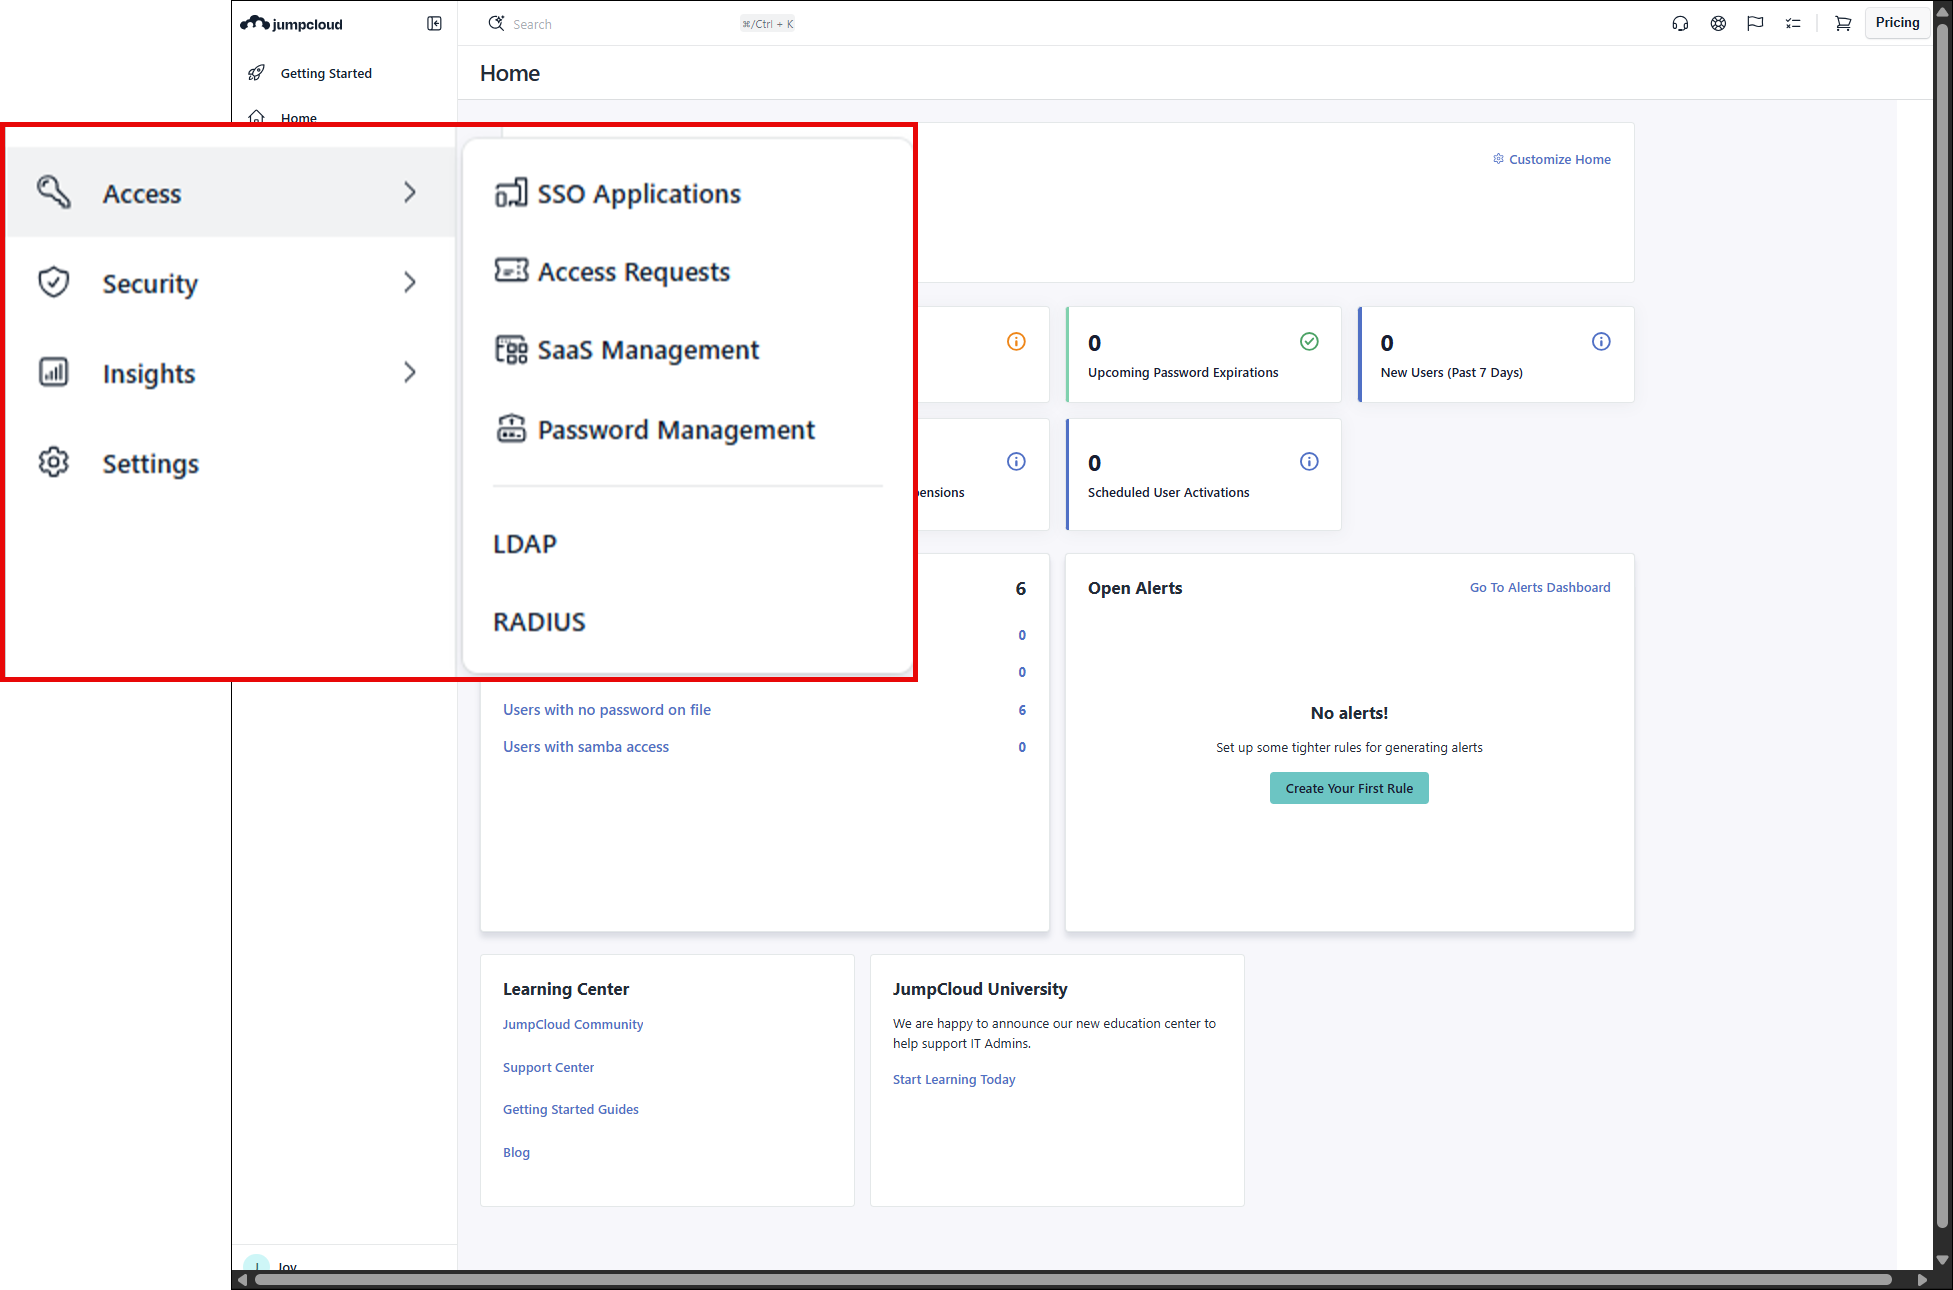Open the checklist icon in the header
Screen dimensions: 1953x1290
click(1793, 23)
